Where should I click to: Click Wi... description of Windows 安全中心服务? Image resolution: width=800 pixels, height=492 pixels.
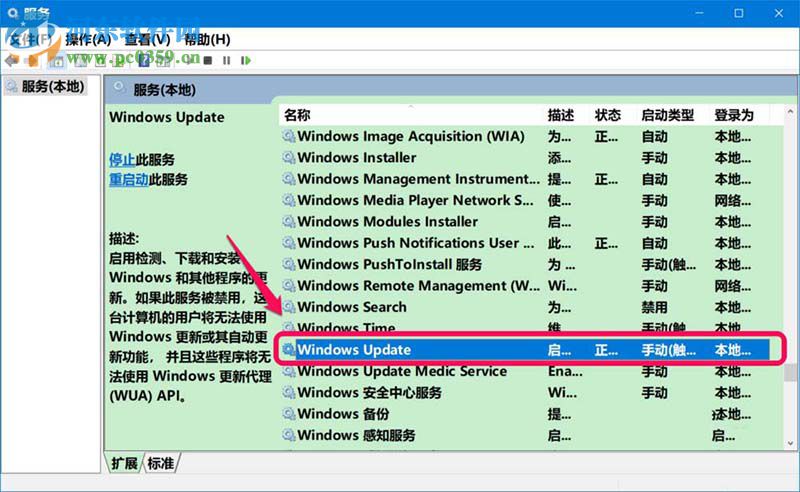click(x=562, y=392)
